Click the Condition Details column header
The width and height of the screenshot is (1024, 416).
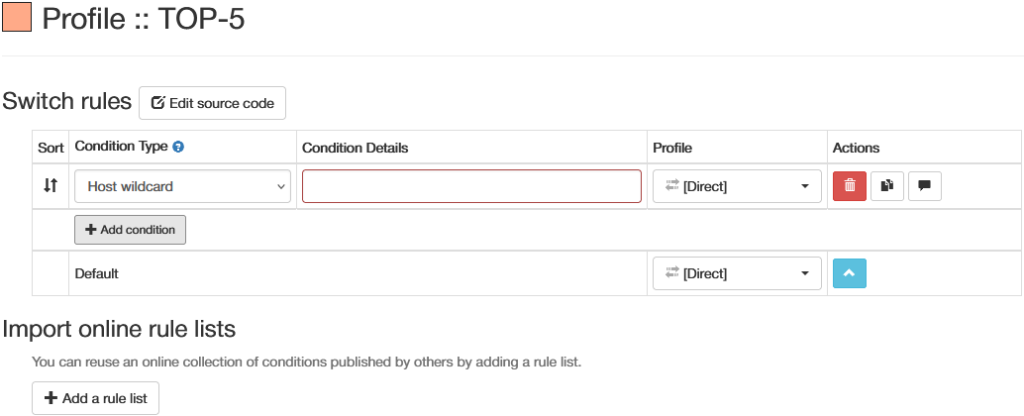click(355, 147)
